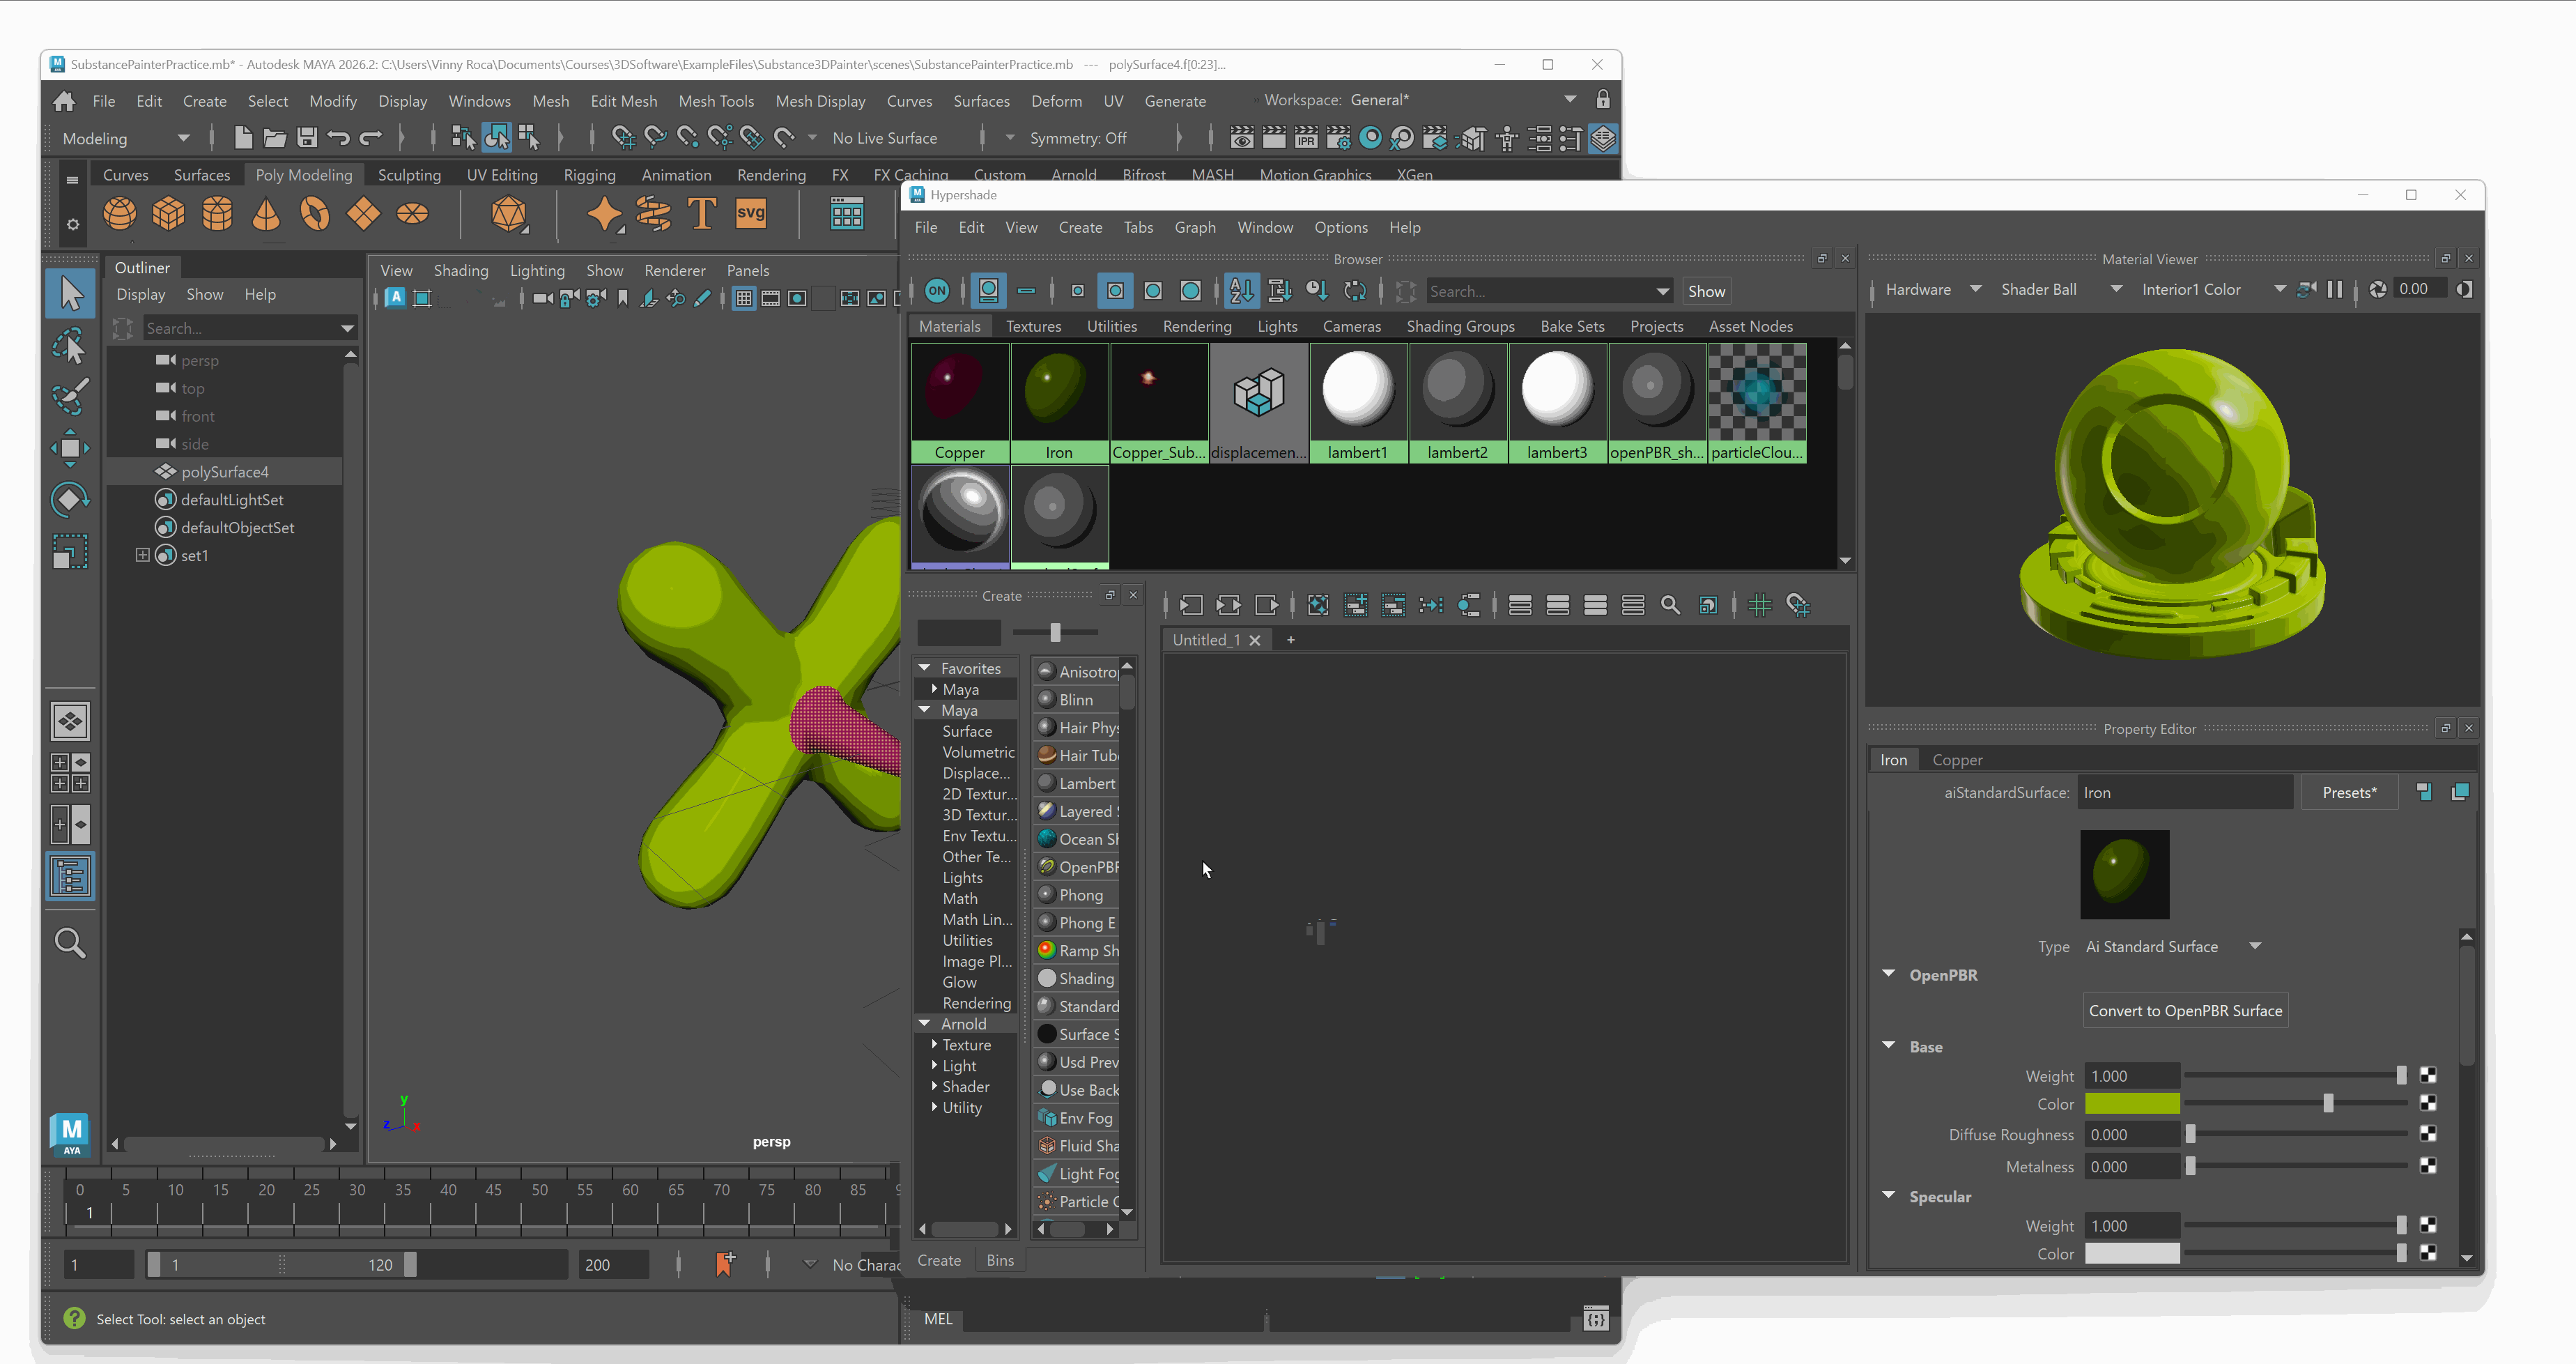Screen dimensions: 2576x1364
Task: Expand the set1 node in Outliner
Action: tap(142, 555)
